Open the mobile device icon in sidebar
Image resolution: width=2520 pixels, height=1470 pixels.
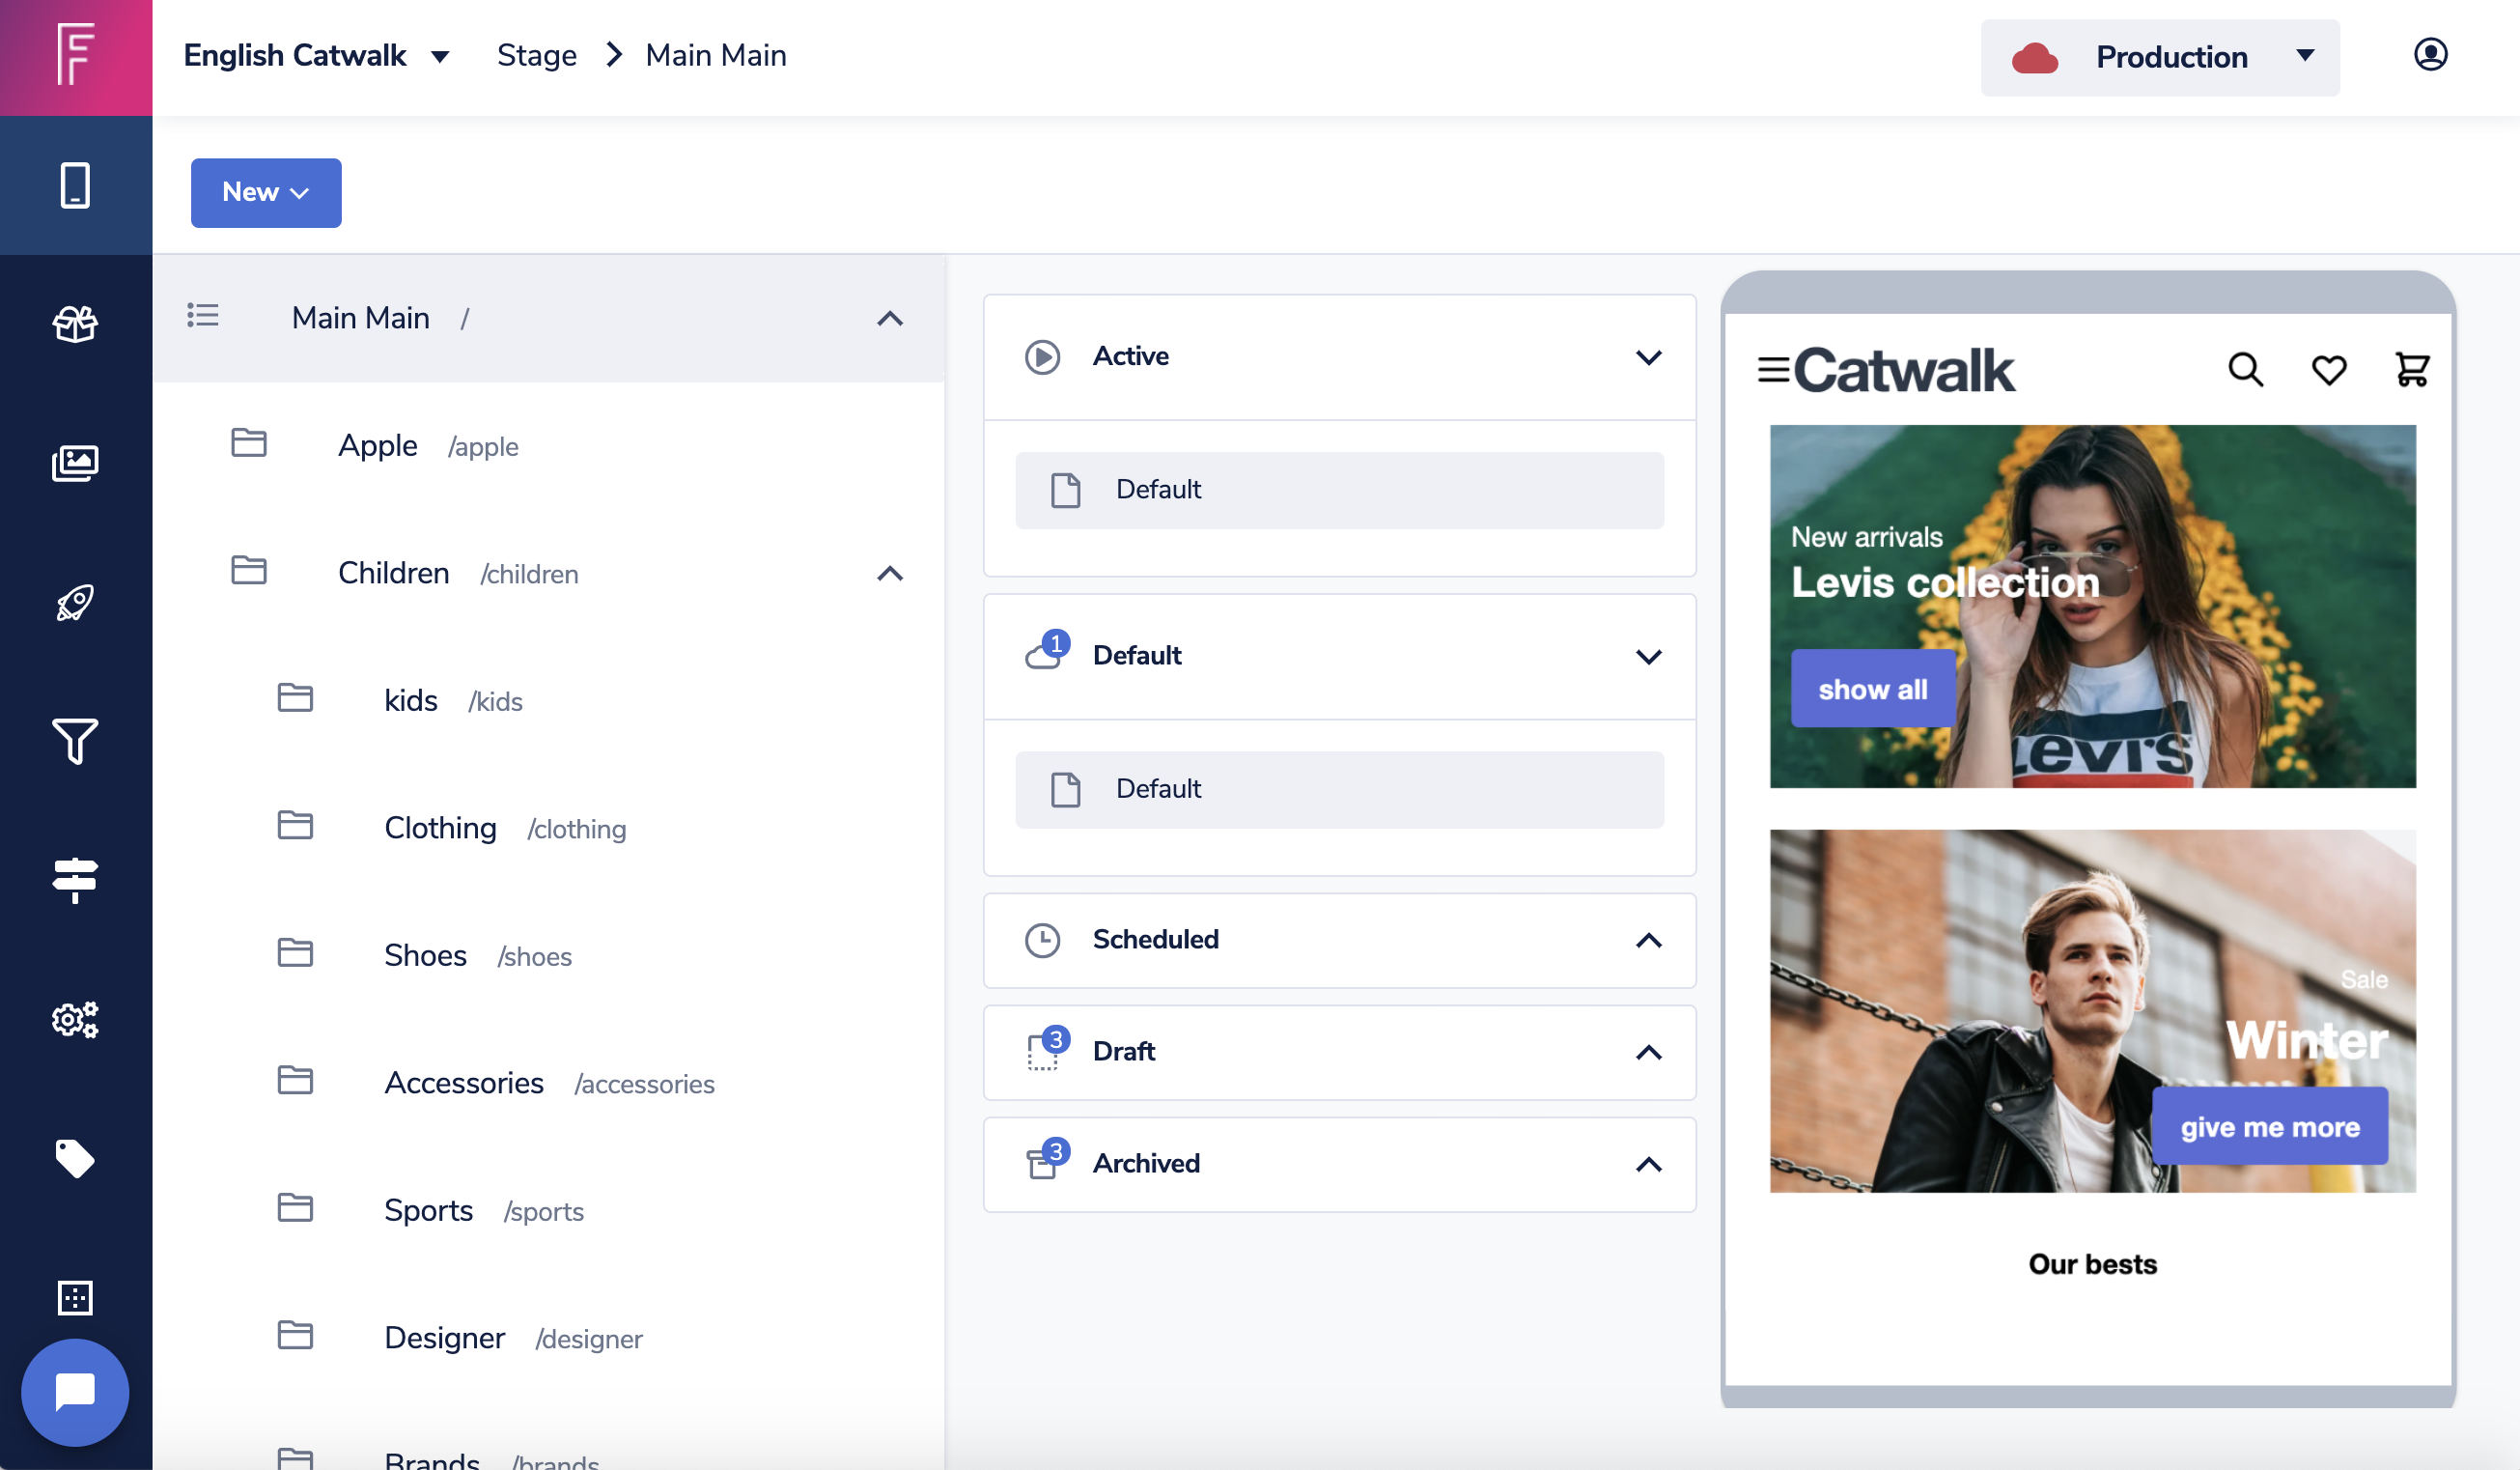coord(75,185)
